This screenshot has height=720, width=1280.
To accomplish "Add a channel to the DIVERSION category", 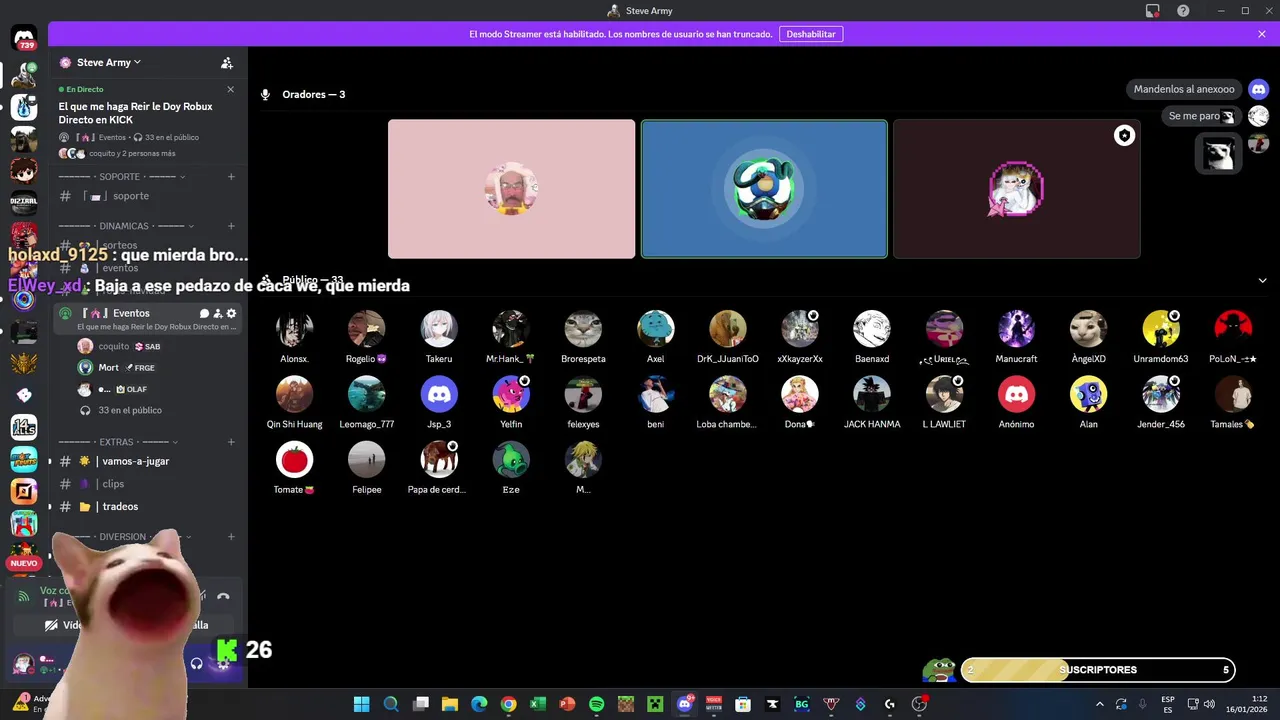I will (x=231, y=537).
